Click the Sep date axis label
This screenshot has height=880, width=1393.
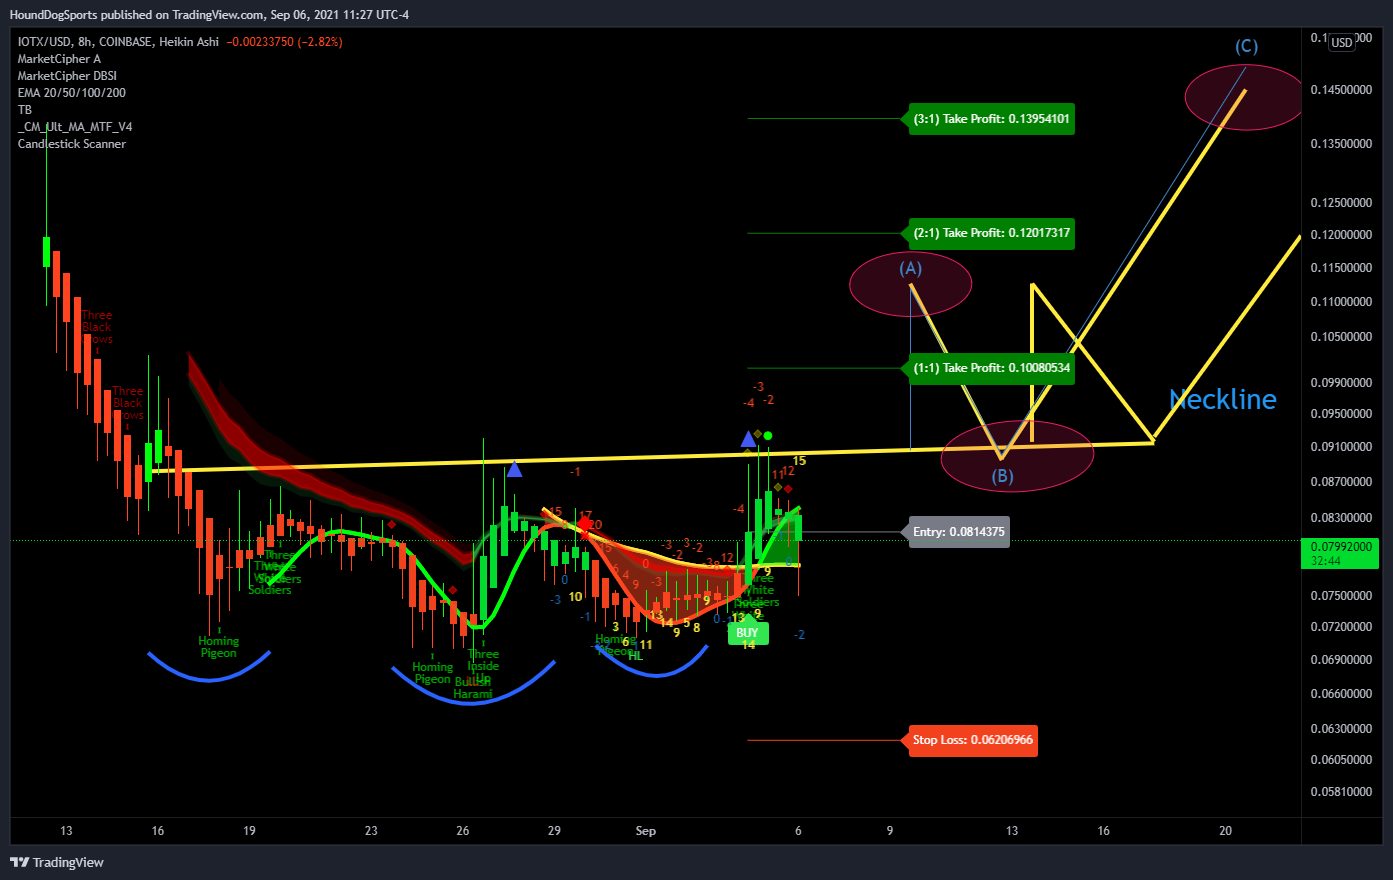point(646,831)
